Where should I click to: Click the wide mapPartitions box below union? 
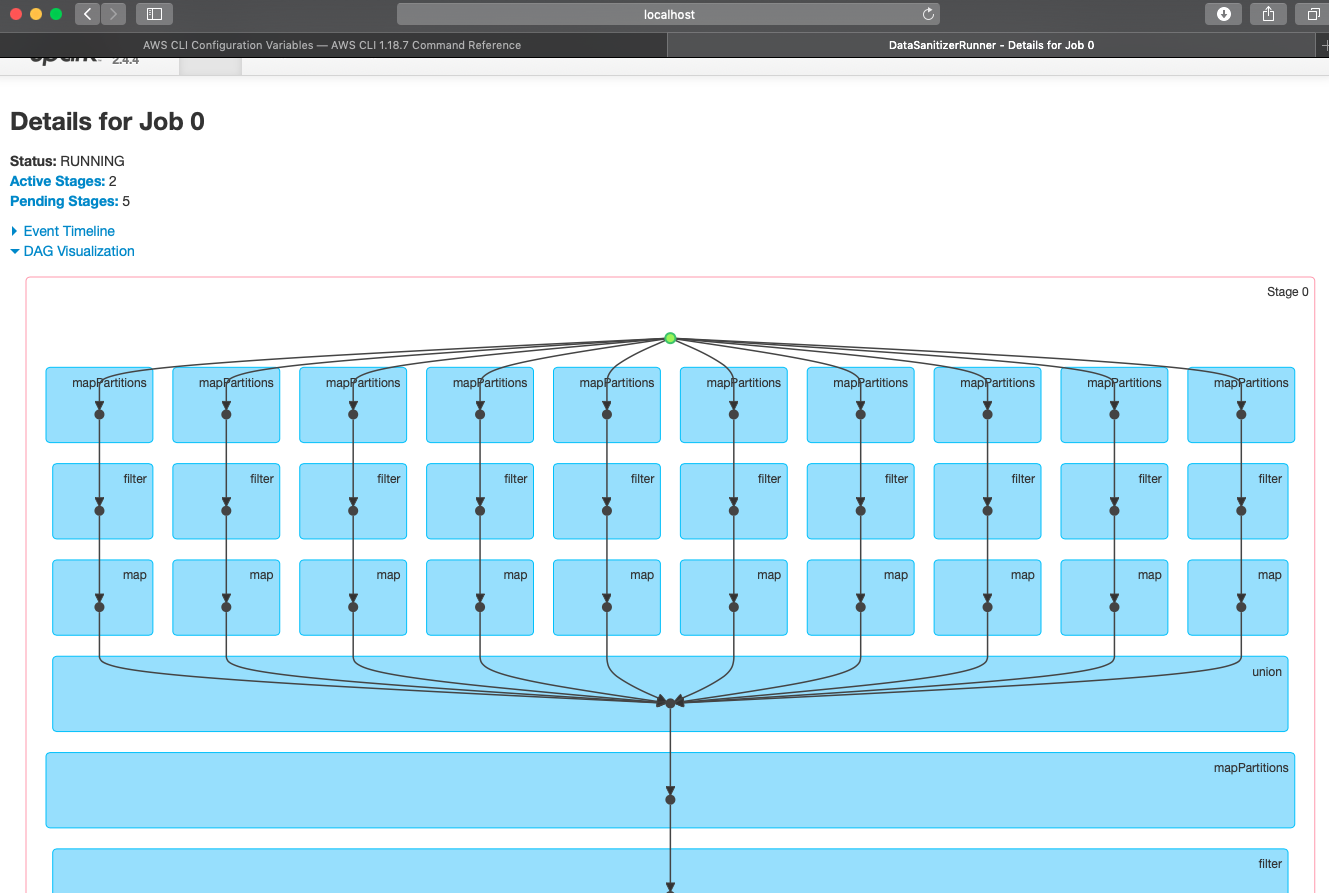coord(670,790)
